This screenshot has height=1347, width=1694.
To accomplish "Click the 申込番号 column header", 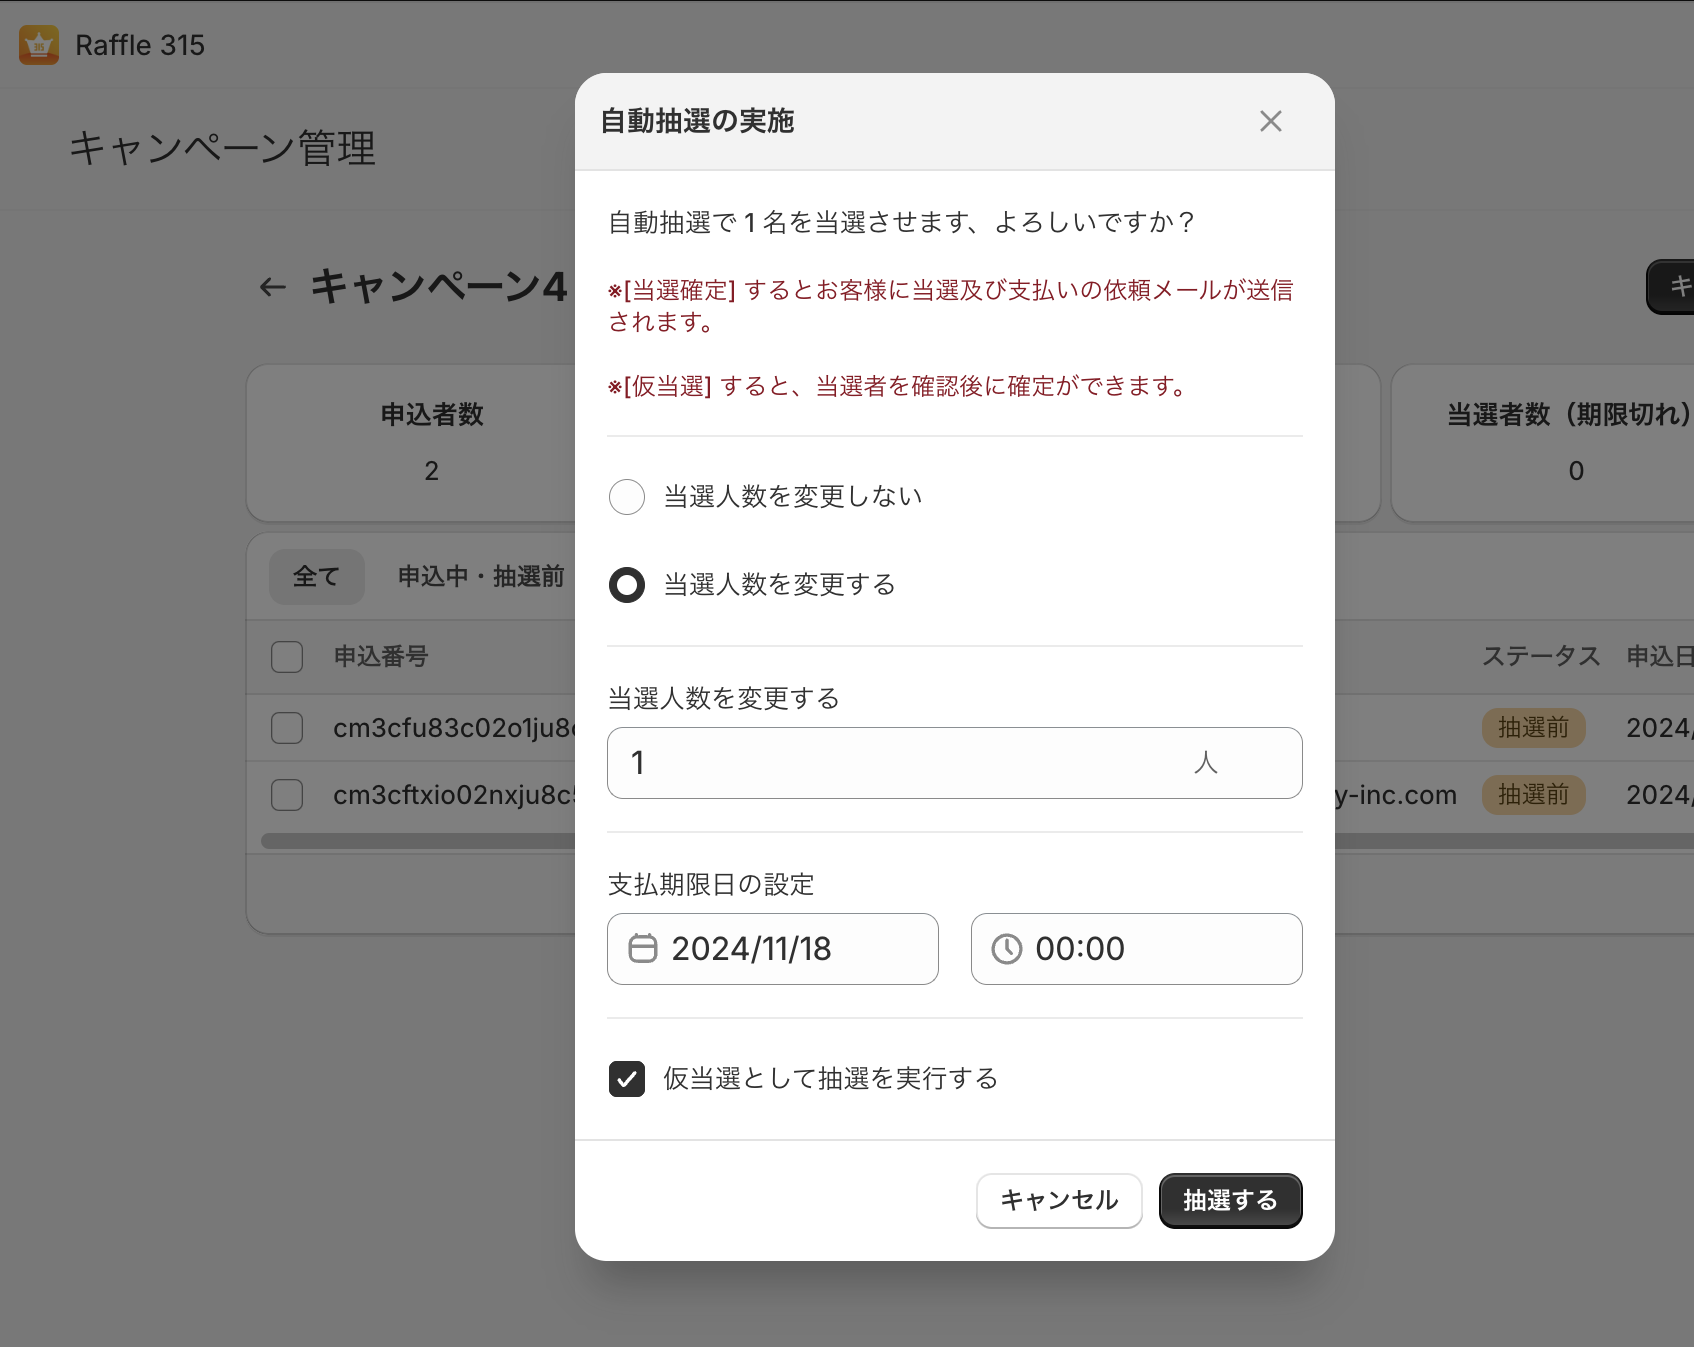I will tap(381, 657).
